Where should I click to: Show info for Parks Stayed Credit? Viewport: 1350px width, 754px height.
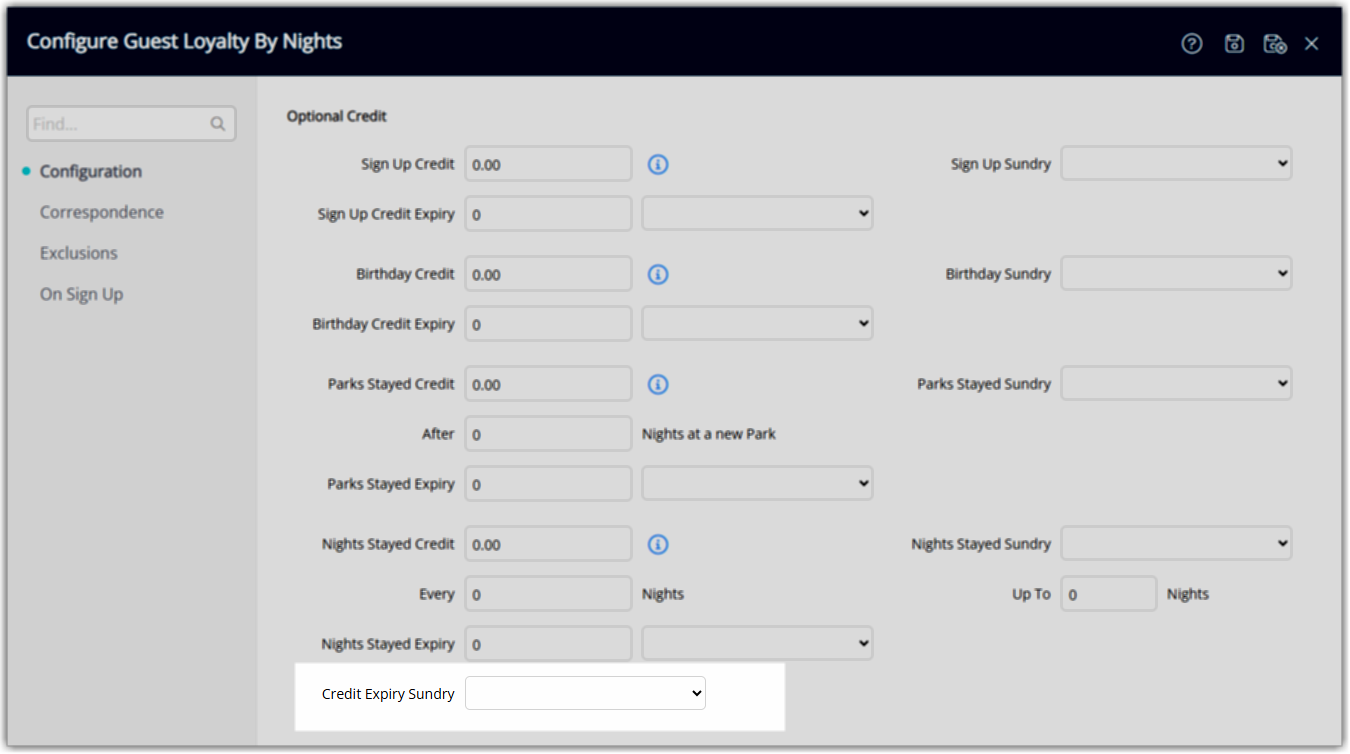coord(658,384)
